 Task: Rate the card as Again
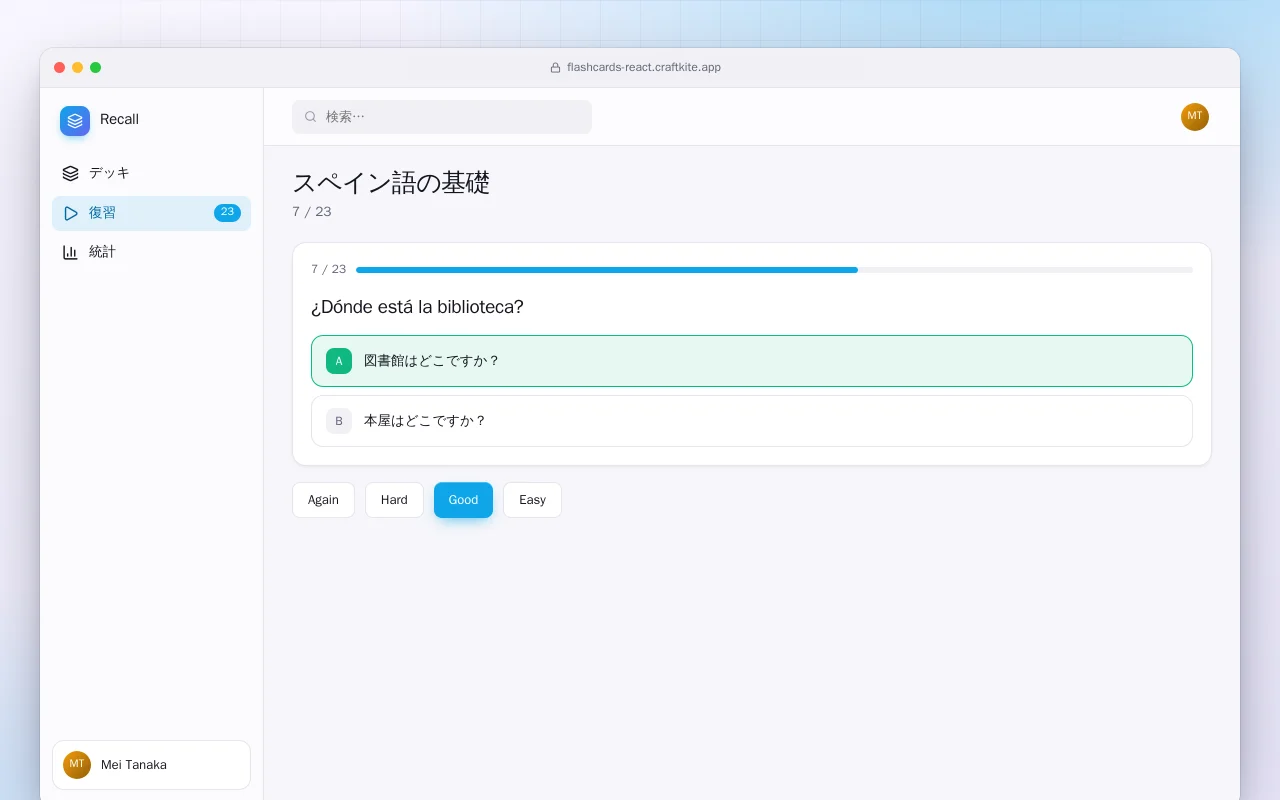323,500
